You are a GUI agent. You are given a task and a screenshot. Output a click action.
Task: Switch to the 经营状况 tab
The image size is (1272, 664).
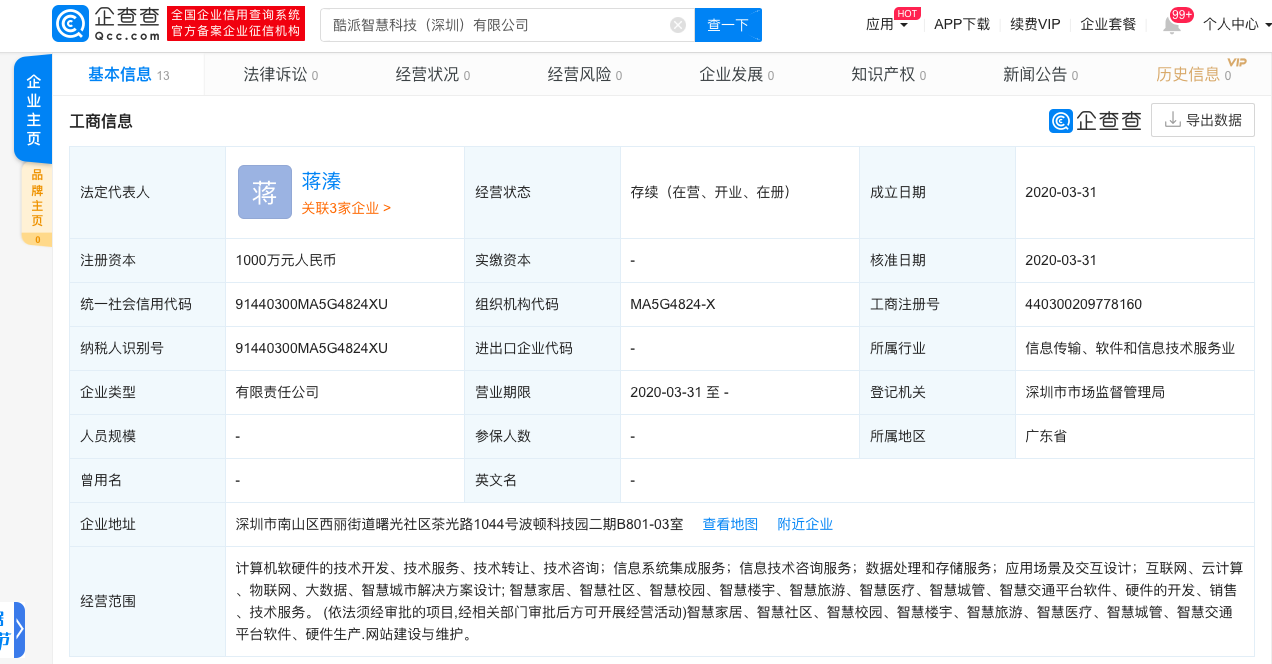[433, 75]
